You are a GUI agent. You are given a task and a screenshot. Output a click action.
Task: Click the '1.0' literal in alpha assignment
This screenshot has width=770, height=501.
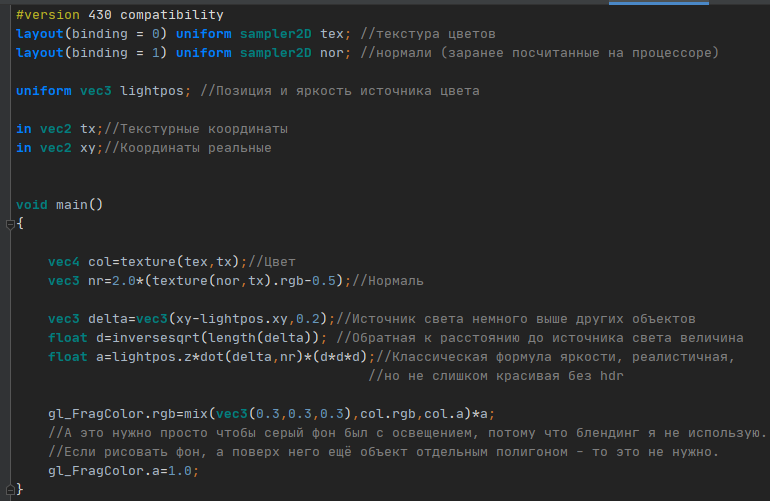click(x=180, y=471)
